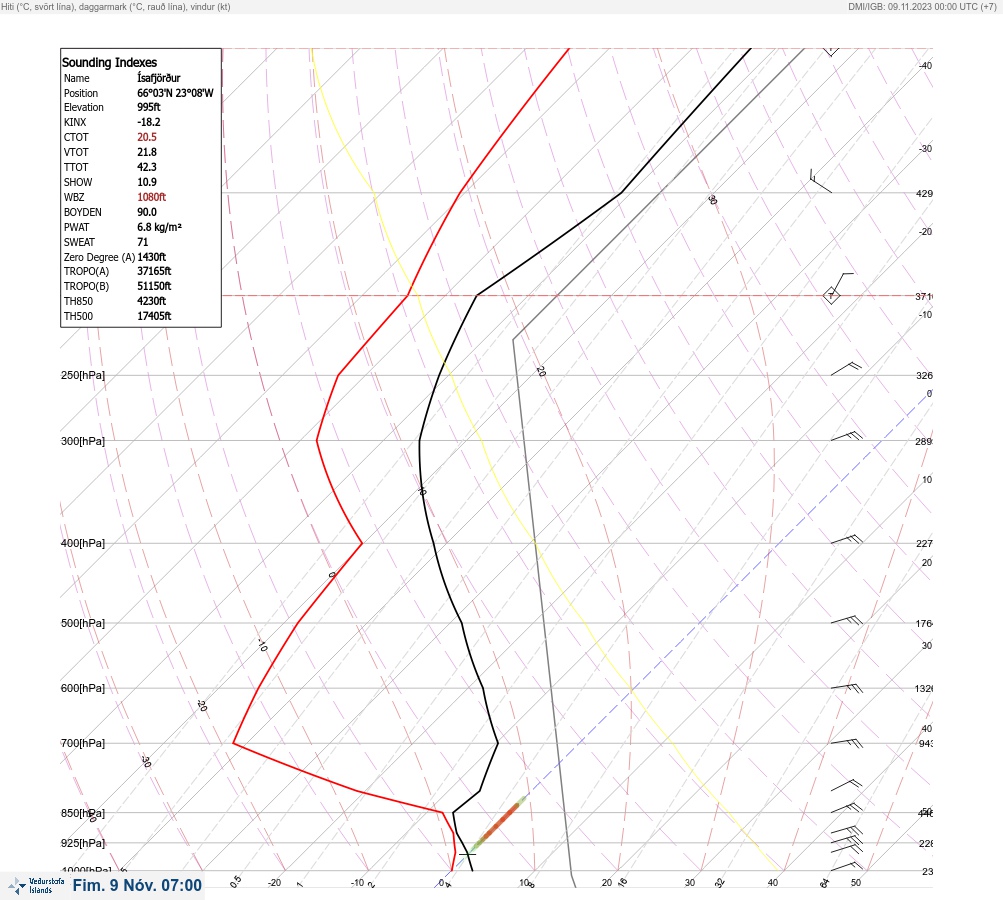This screenshot has width=1003, height=900.
Task: Click the TH500 value 17405ft
Action: 154,316
